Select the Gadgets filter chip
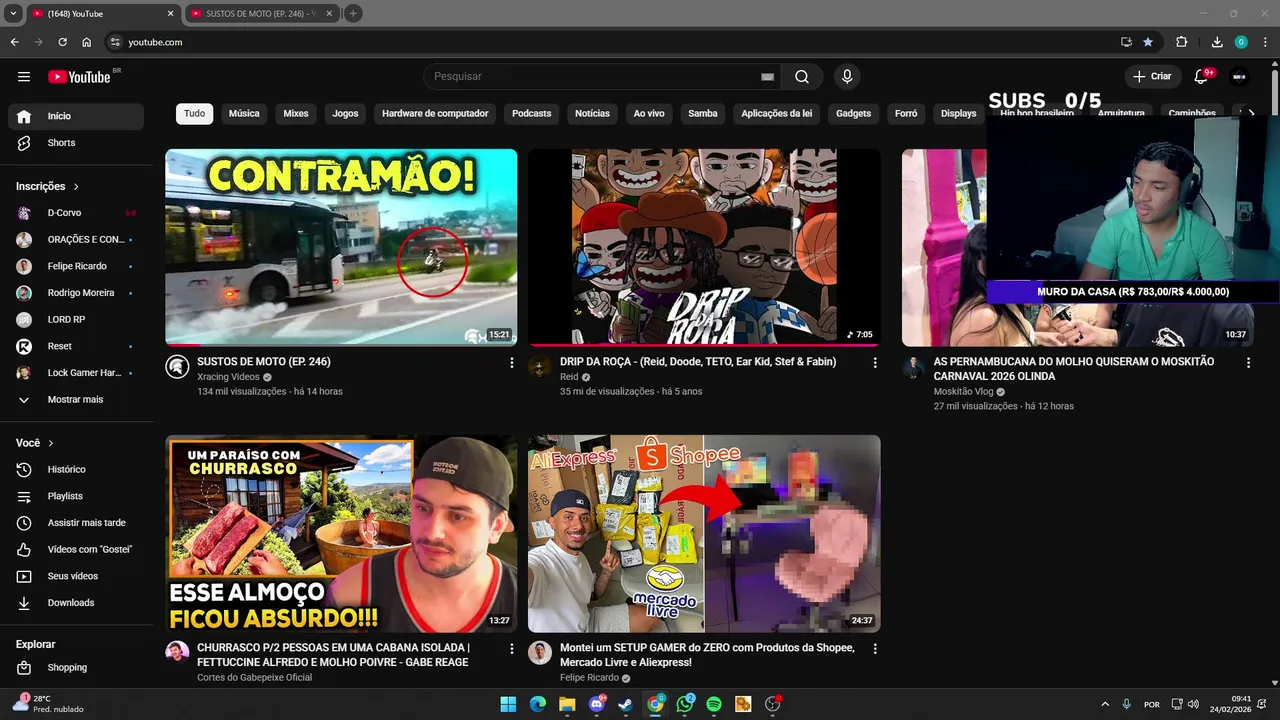The width and height of the screenshot is (1280, 720). tap(853, 114)
